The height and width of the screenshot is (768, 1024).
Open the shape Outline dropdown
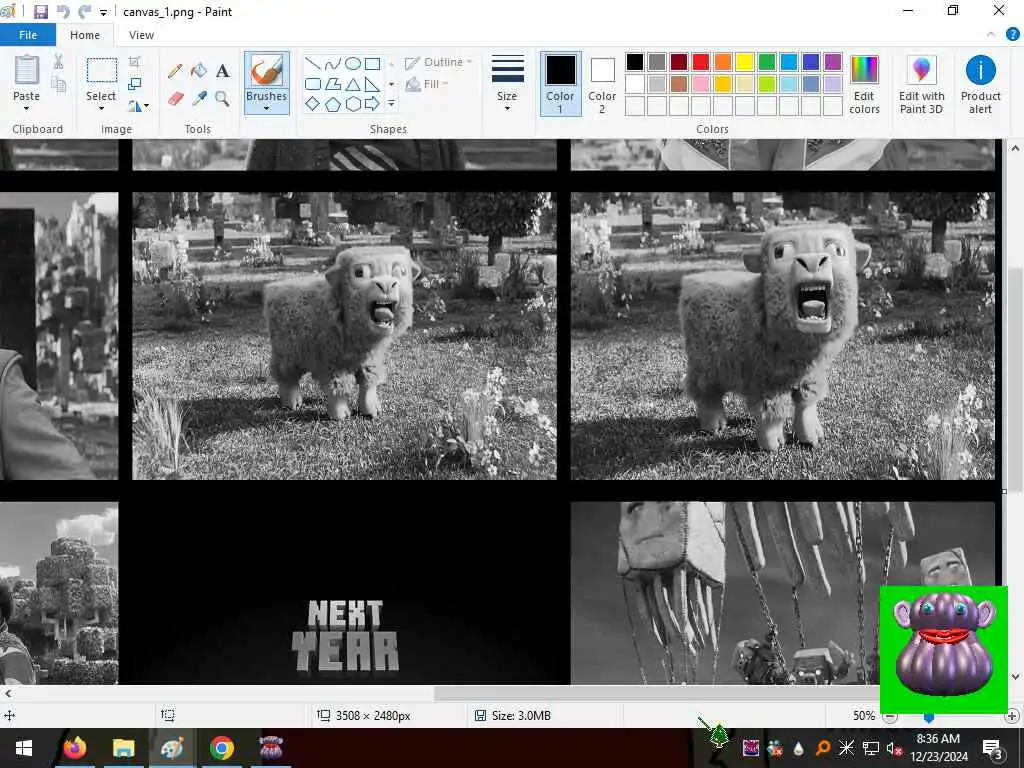438,63
